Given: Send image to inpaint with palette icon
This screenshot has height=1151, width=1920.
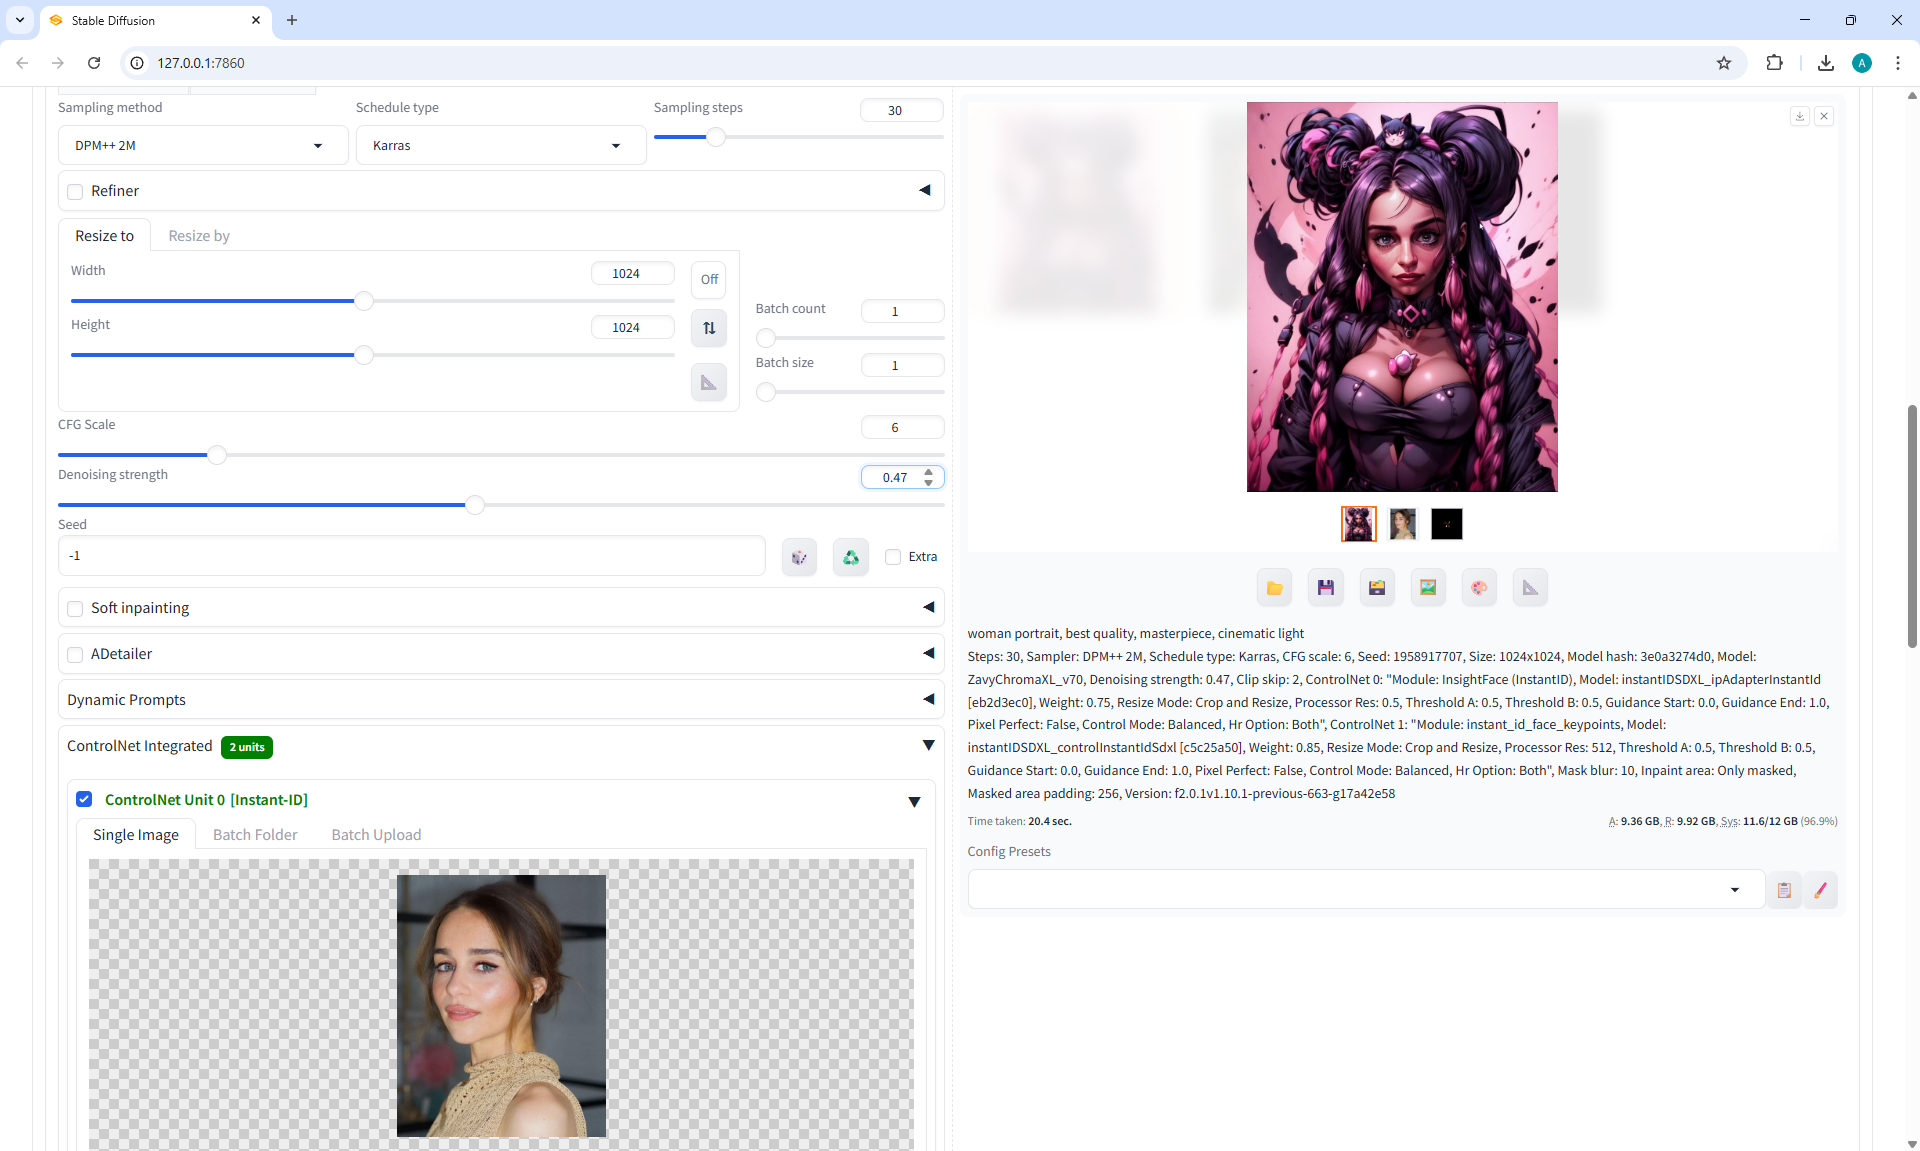Looking at the screenshot, I should [1479, 588].
